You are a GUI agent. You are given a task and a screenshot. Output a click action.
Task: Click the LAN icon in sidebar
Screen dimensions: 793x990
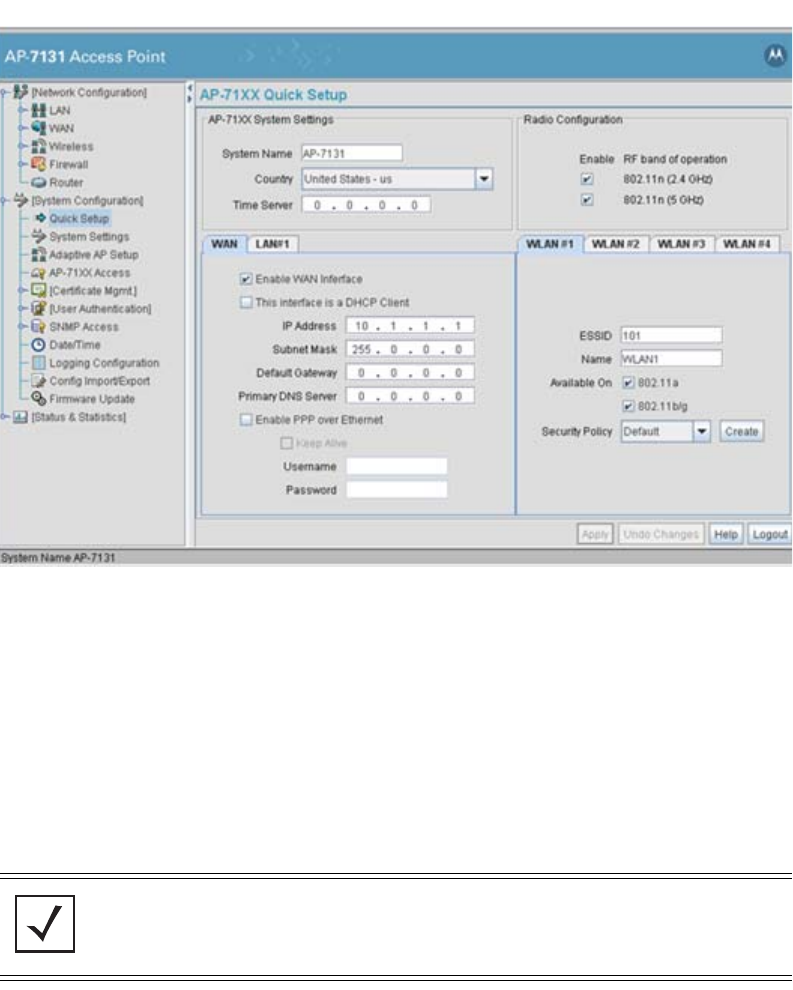[x=39, y=110]
